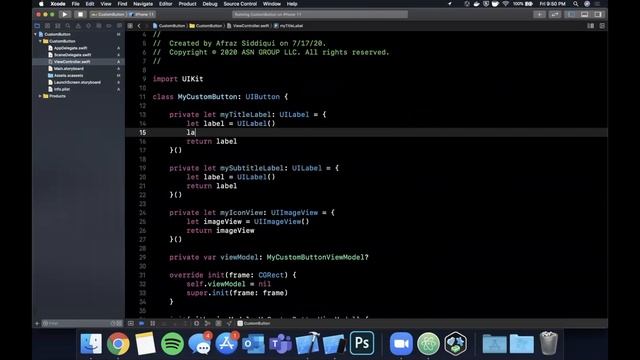
Task: Open Wi-Fi status menu
Action: [506, 4]
